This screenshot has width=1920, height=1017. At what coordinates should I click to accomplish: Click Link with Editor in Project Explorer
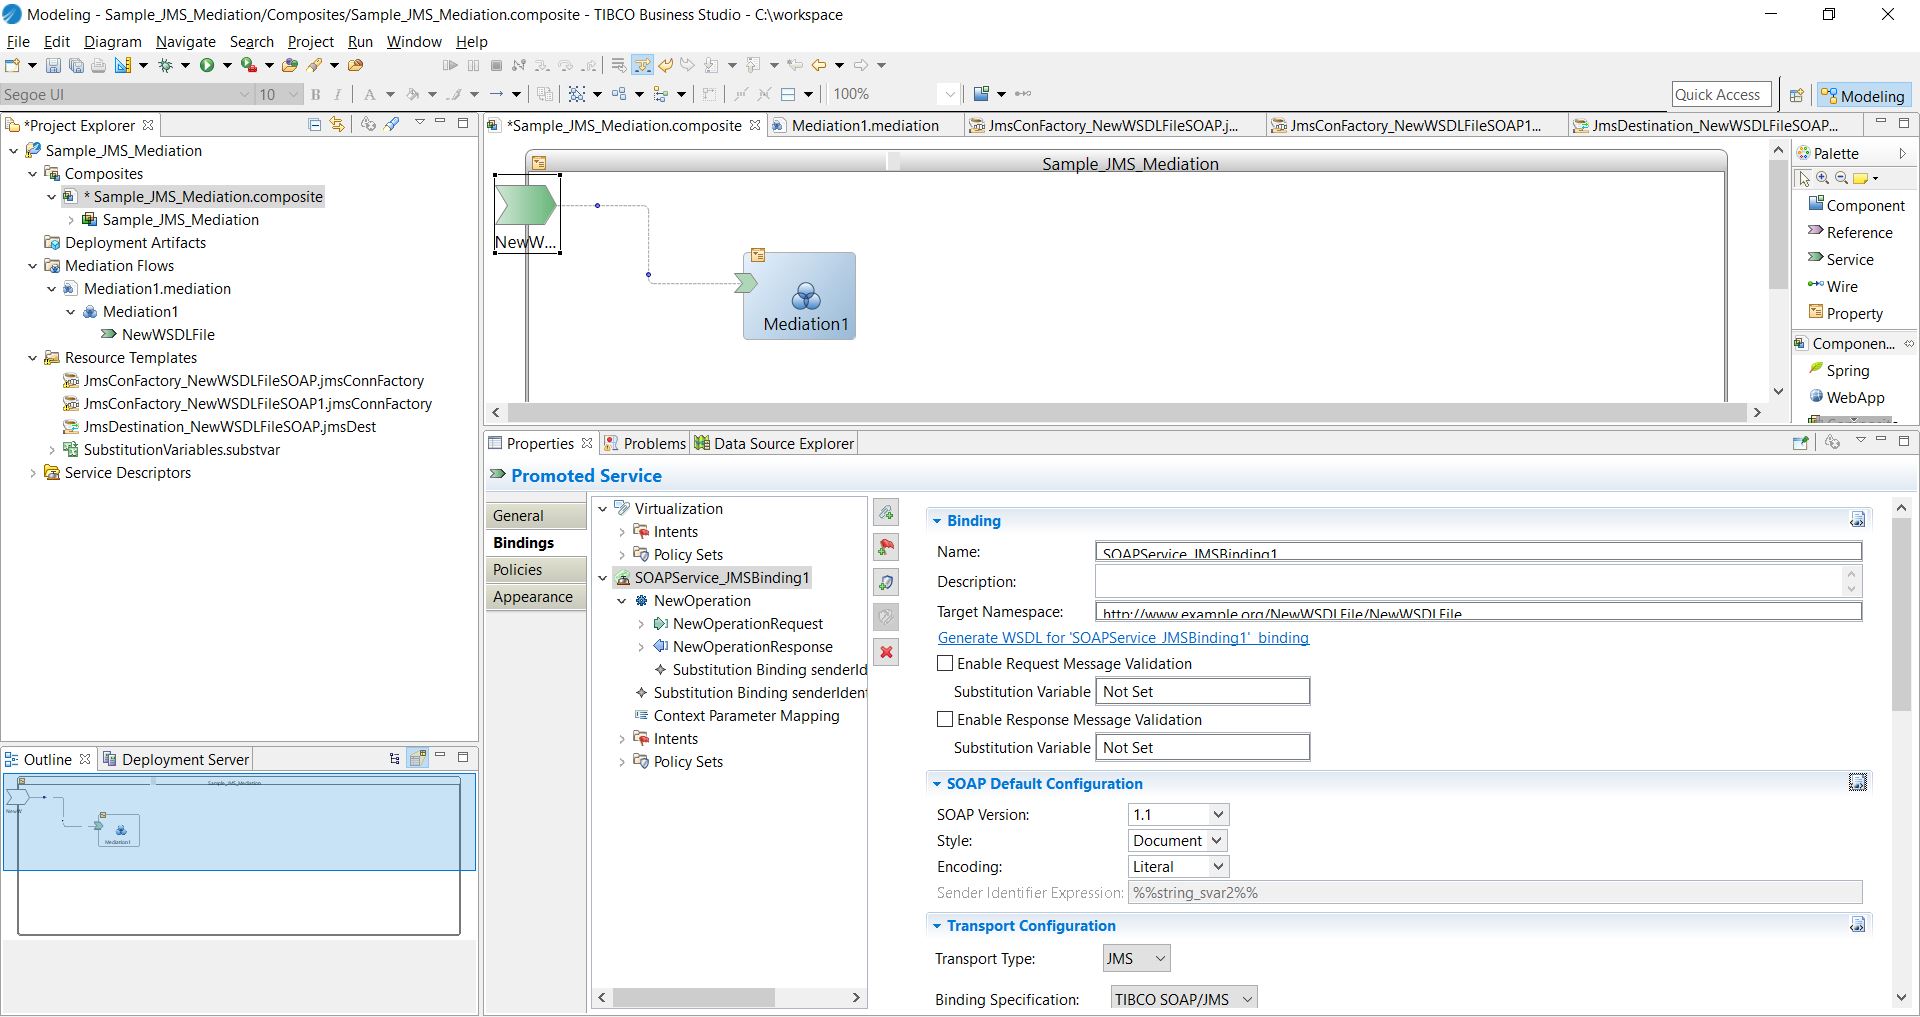click(337, 124)
